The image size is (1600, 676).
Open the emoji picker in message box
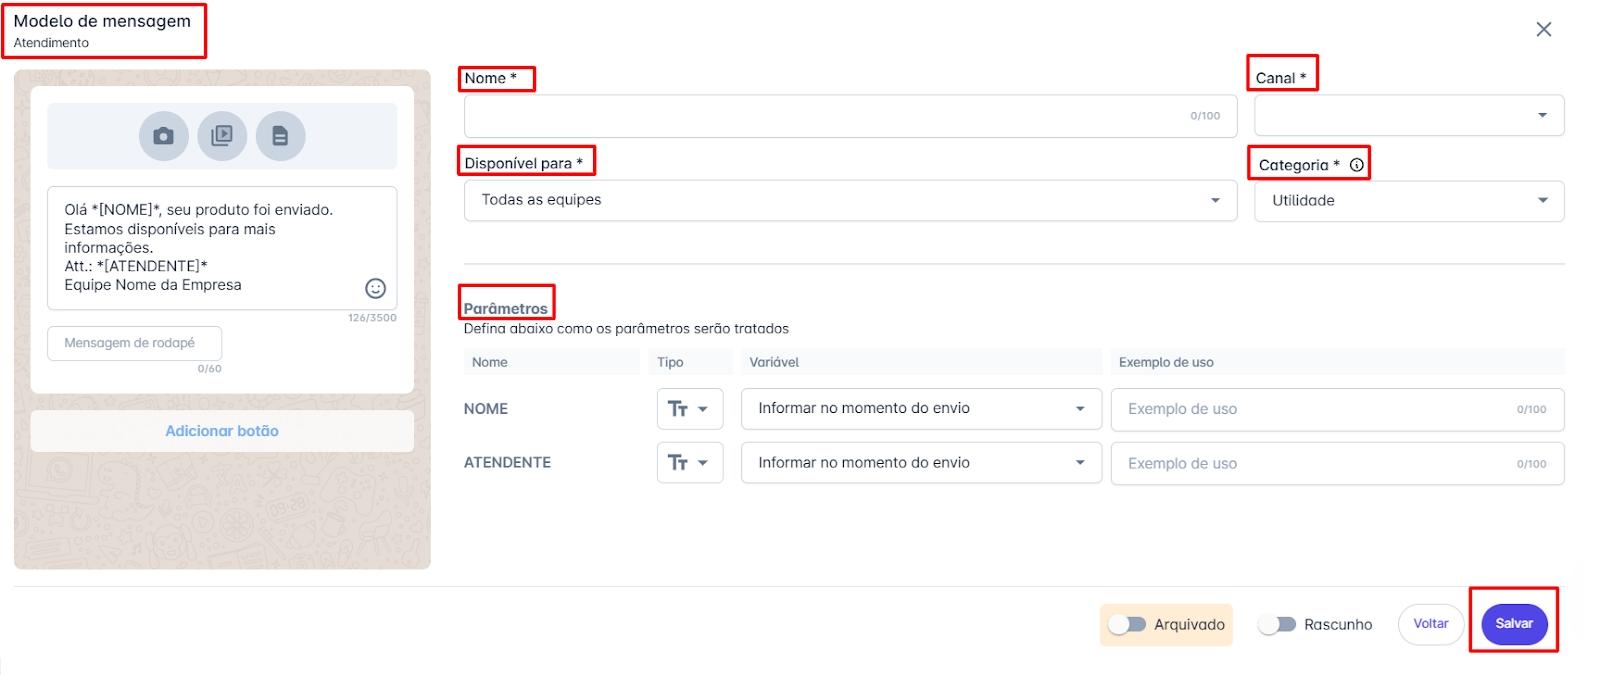375,289
